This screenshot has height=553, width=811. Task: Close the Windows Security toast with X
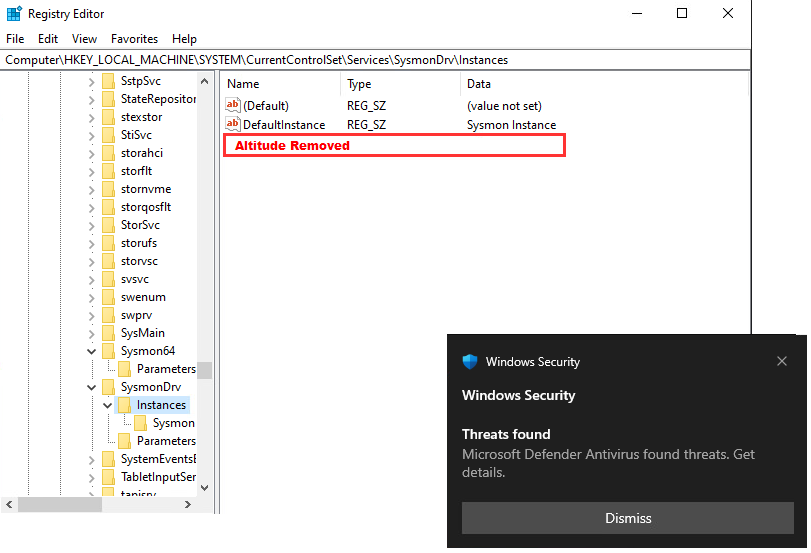[782, 361]
